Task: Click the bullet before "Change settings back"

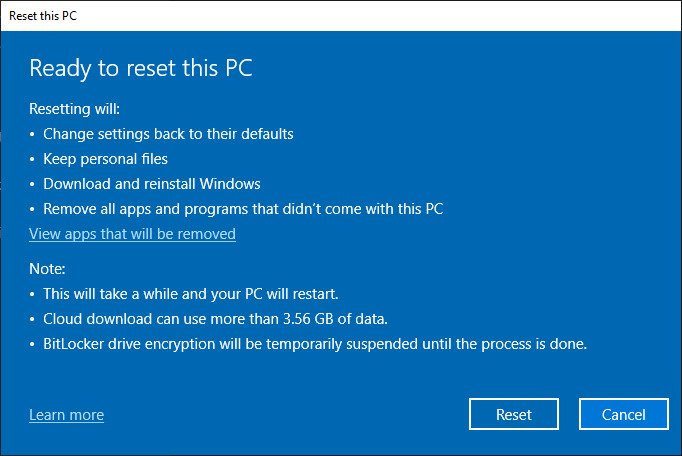Action: [x=32, y=134]
